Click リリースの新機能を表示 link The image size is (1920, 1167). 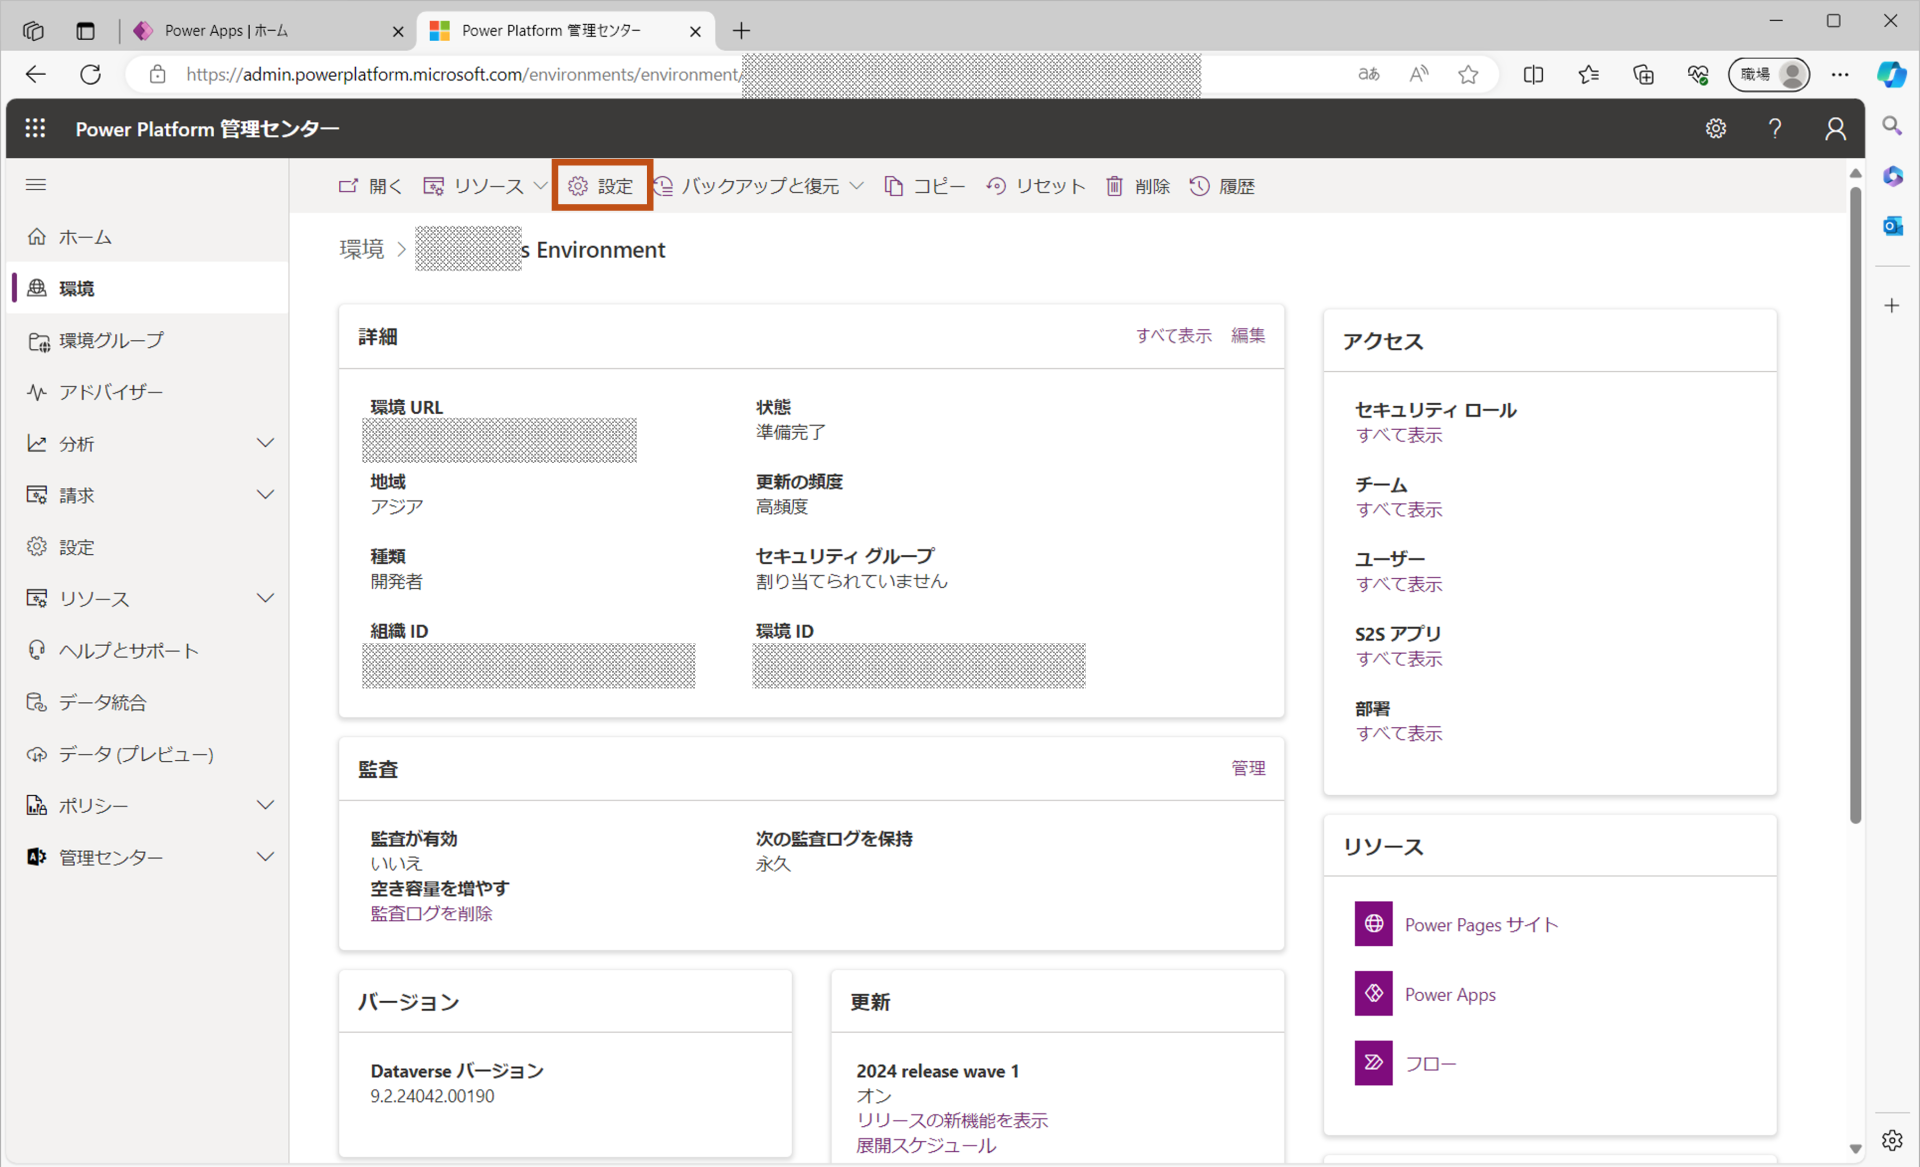[952, 1120]
